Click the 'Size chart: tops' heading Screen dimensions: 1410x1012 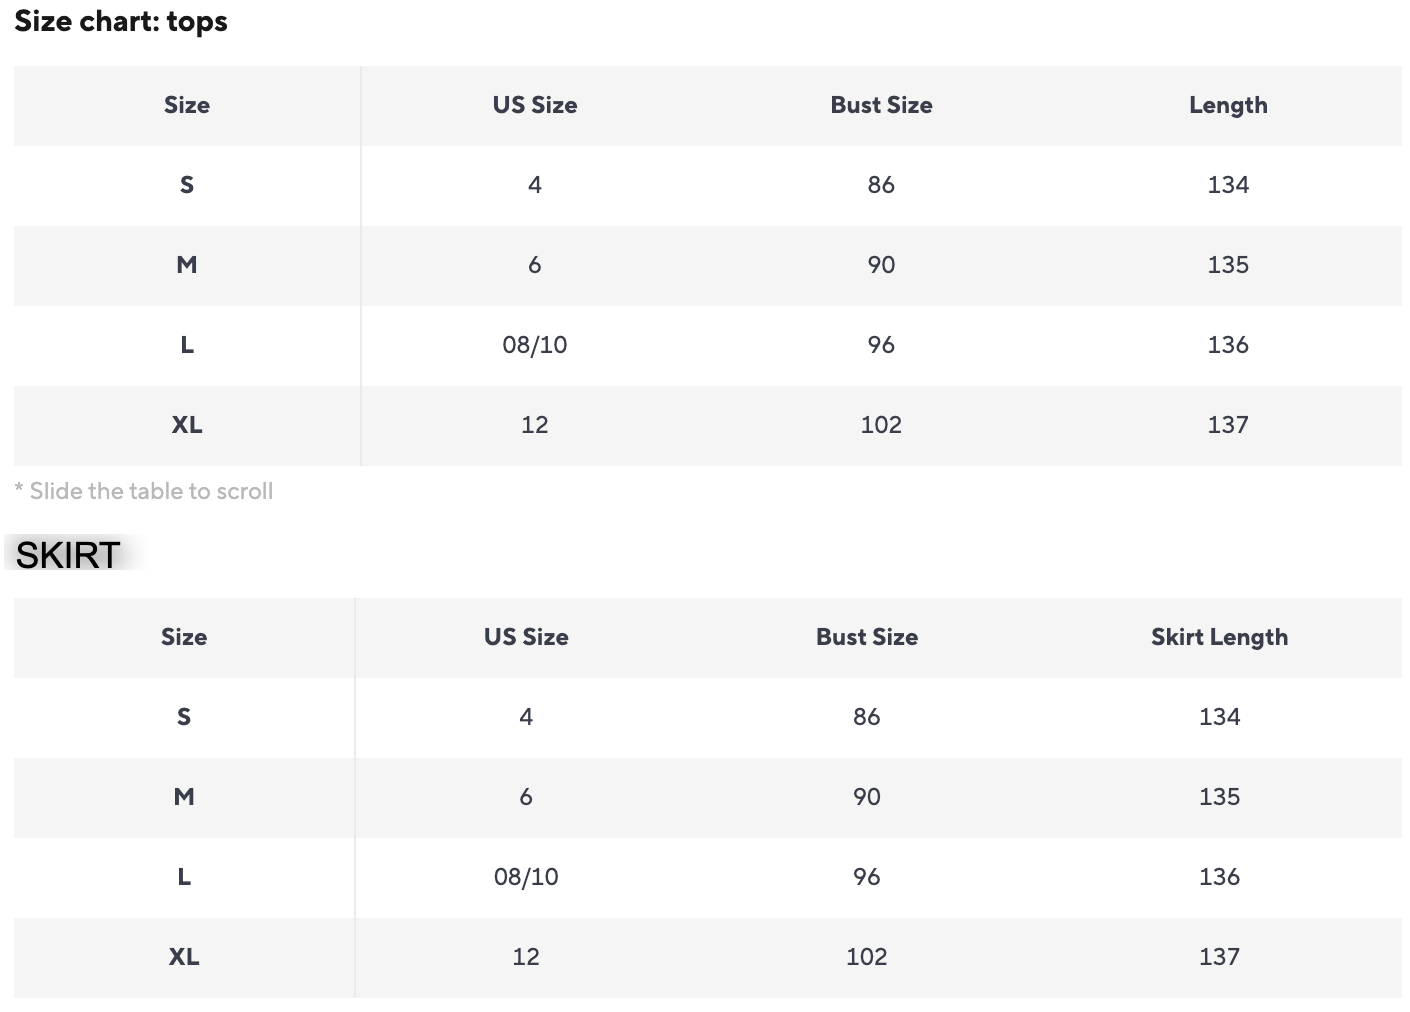coord(121,22)
